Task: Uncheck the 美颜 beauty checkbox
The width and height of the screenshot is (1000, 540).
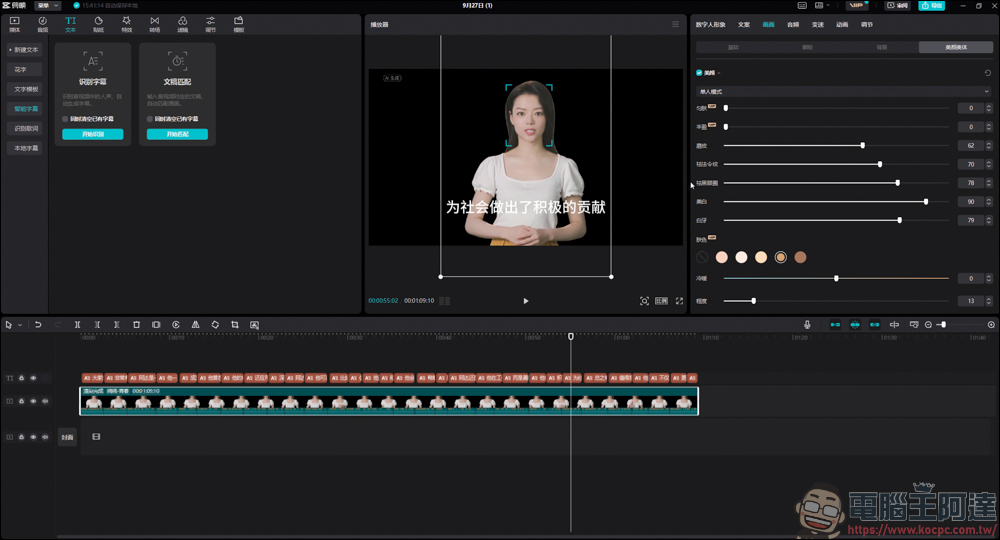Action: point(699,73)
